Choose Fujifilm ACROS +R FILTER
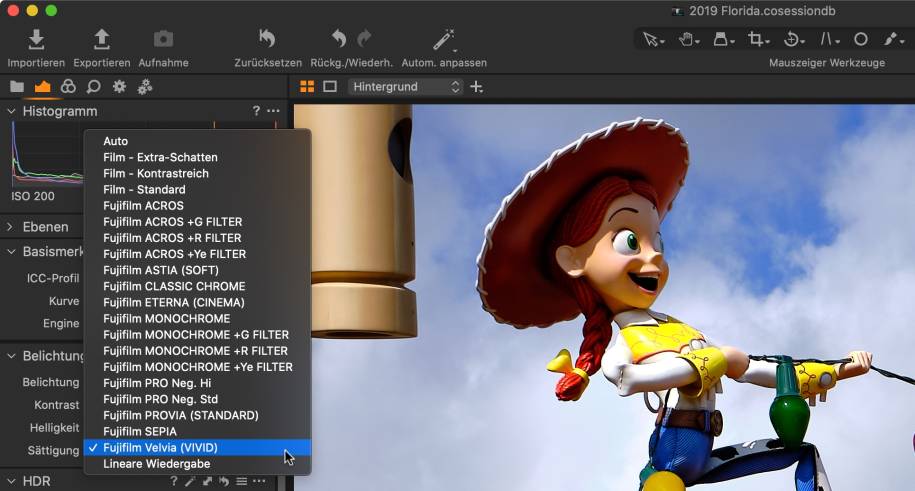The height and width of the screenshot is (491, 915). click(x=197, y=238)
